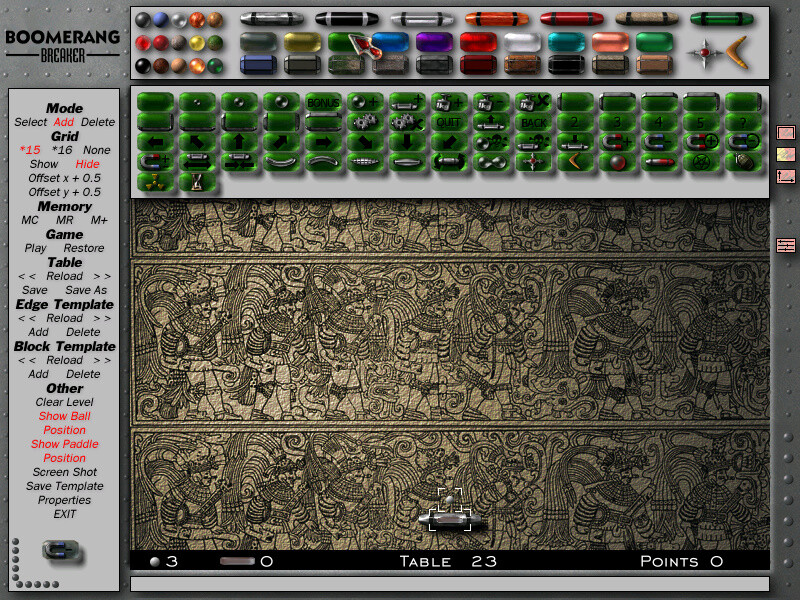
Task: Toggle Show Ball Position
Action: point(64,423)
